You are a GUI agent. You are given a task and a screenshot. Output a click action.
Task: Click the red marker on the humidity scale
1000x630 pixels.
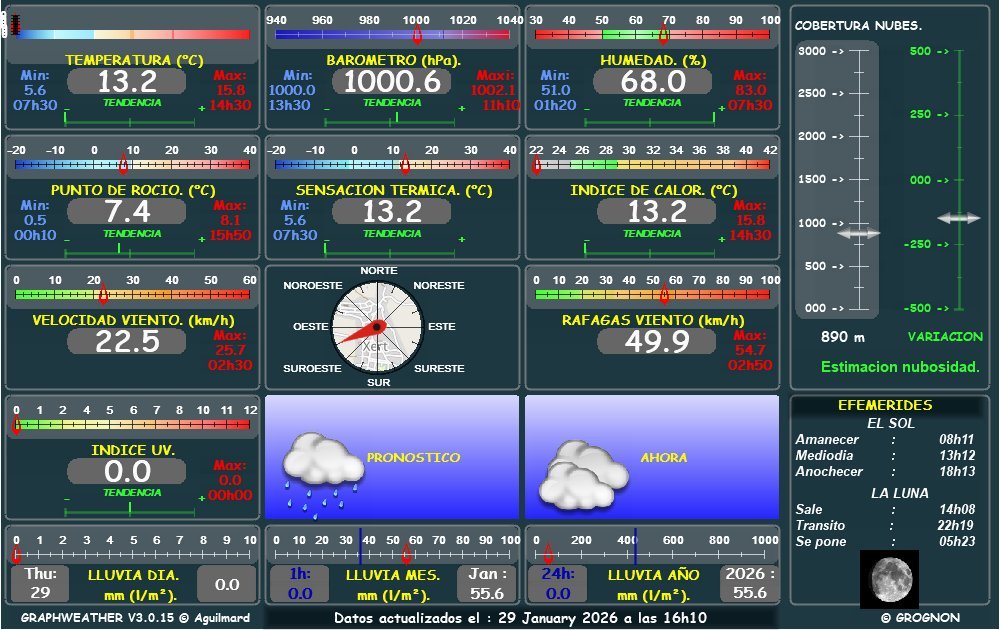666,35
